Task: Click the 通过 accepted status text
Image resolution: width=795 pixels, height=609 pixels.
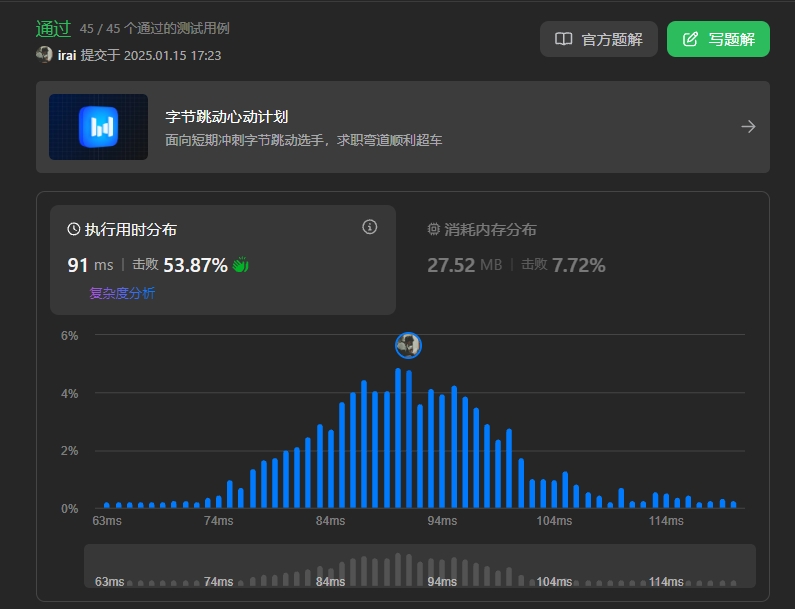Action: click(53, 28)
